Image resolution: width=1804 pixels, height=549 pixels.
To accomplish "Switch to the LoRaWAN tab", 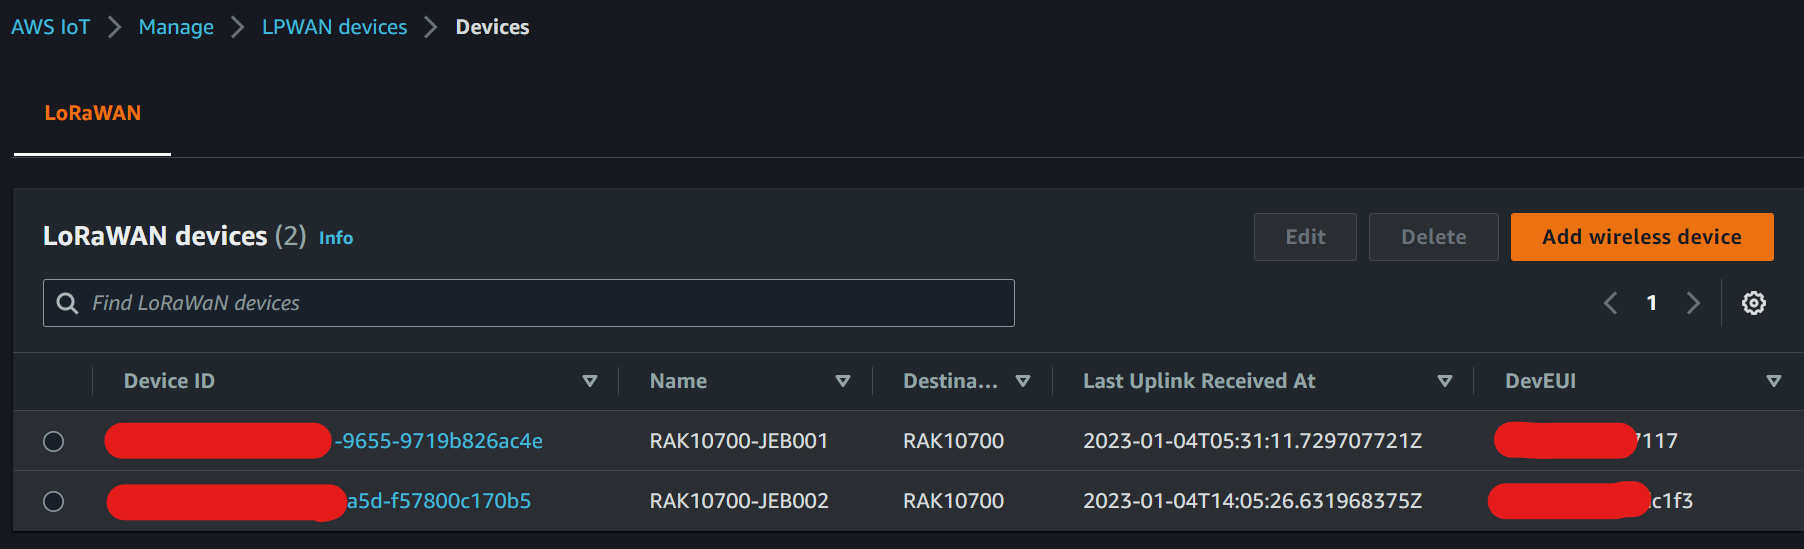I will coord(92,113).
